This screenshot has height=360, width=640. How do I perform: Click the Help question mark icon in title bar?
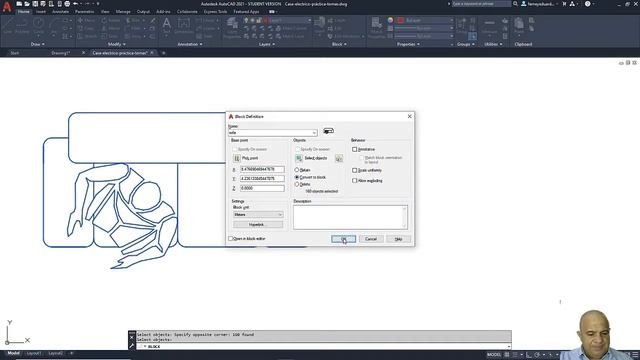pos(587,4)
